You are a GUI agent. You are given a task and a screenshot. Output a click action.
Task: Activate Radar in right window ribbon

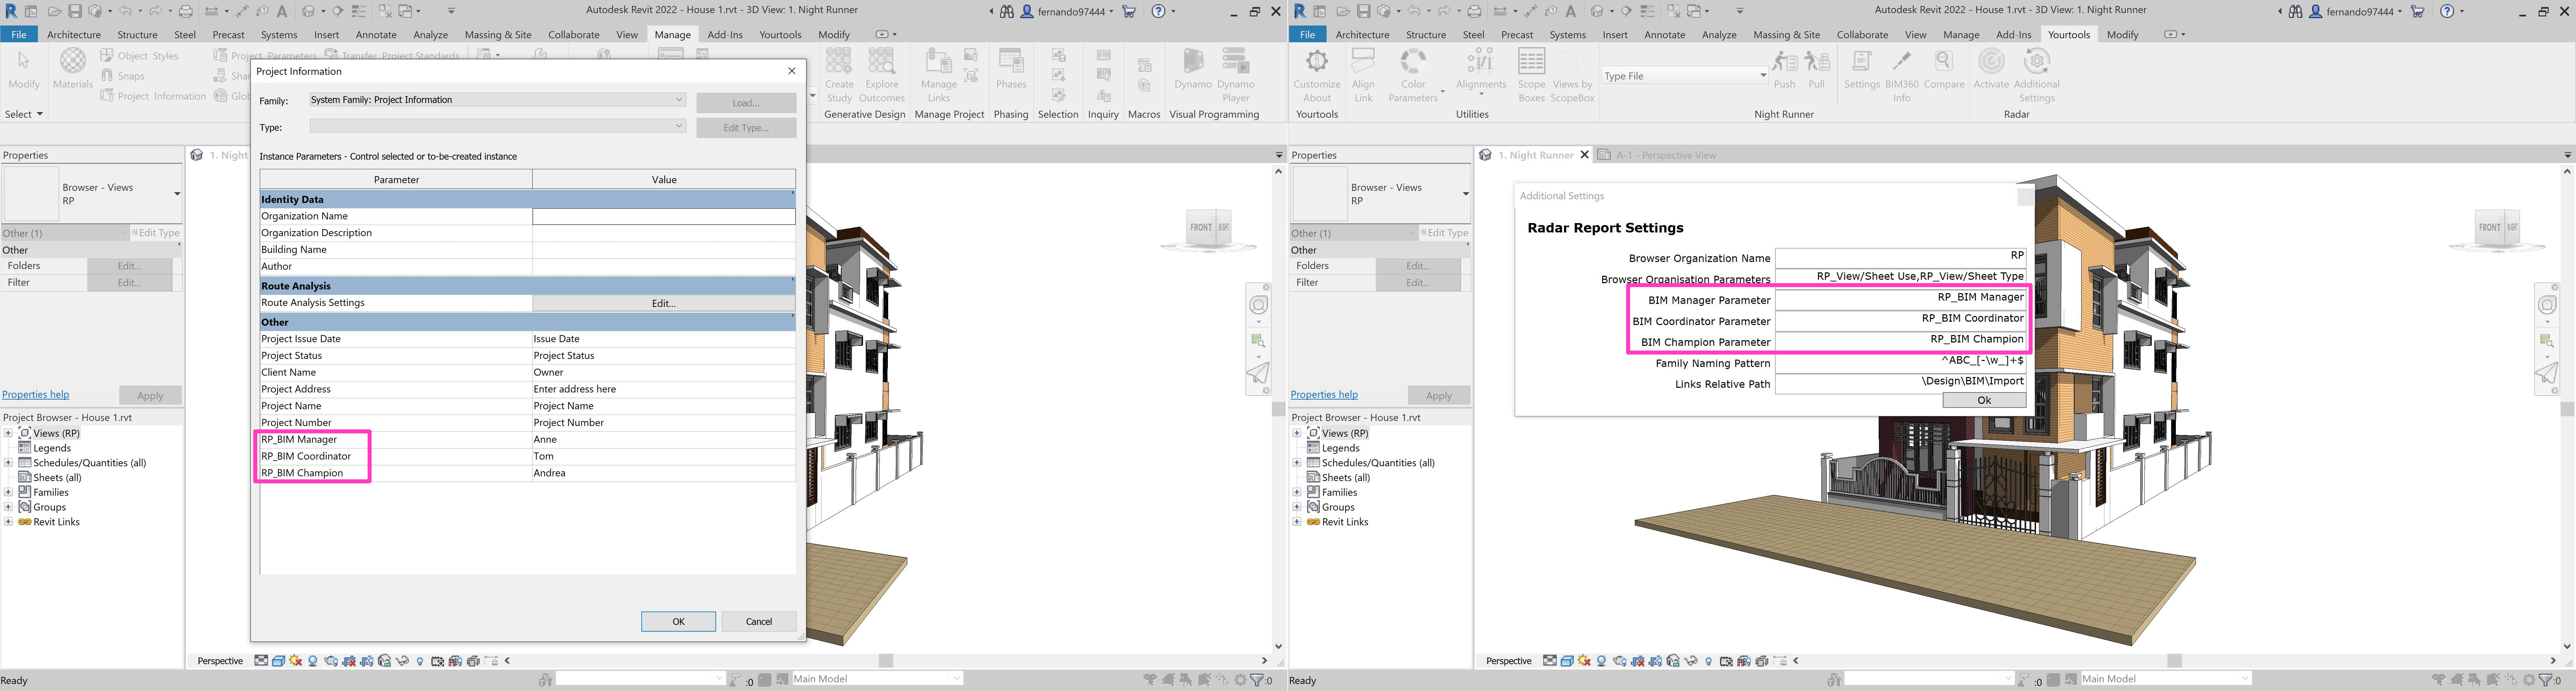click(1991, 69)
